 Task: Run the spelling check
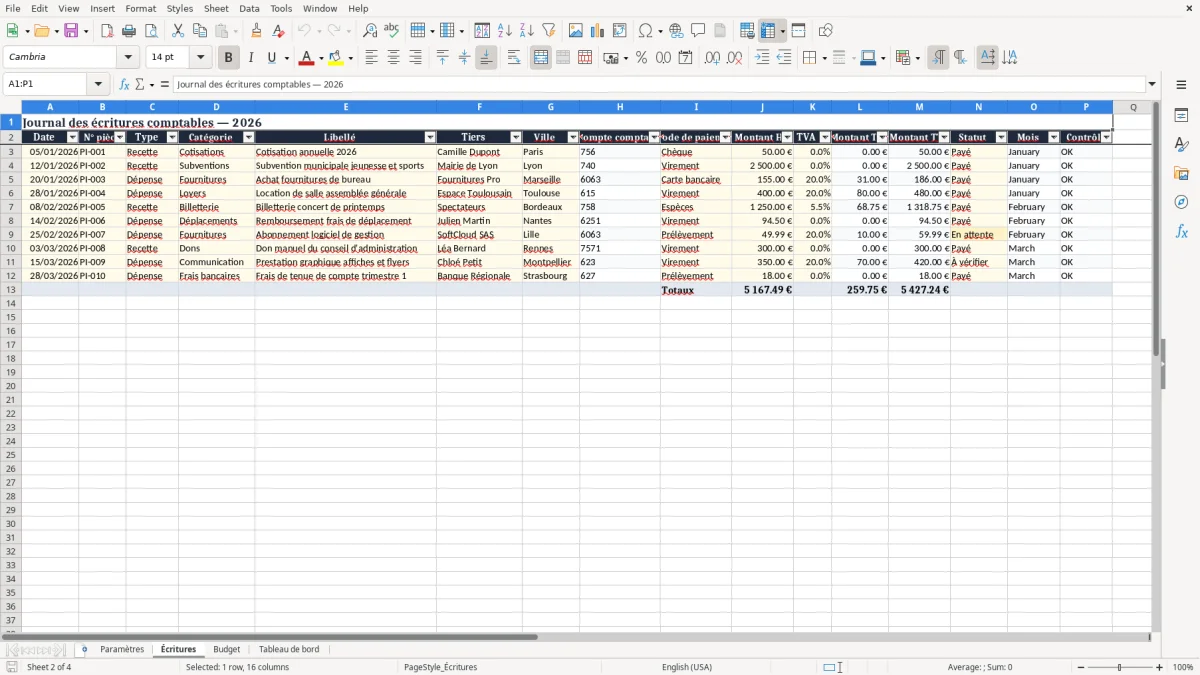coord(392,31)
